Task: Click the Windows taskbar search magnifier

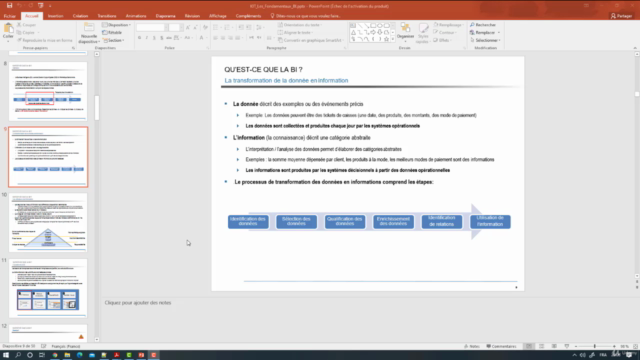Action: tap(18, 355)
